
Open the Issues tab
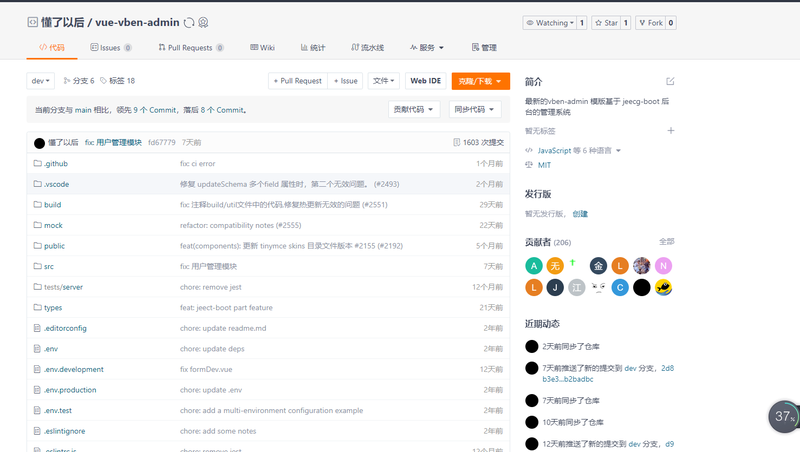point(111,47)
